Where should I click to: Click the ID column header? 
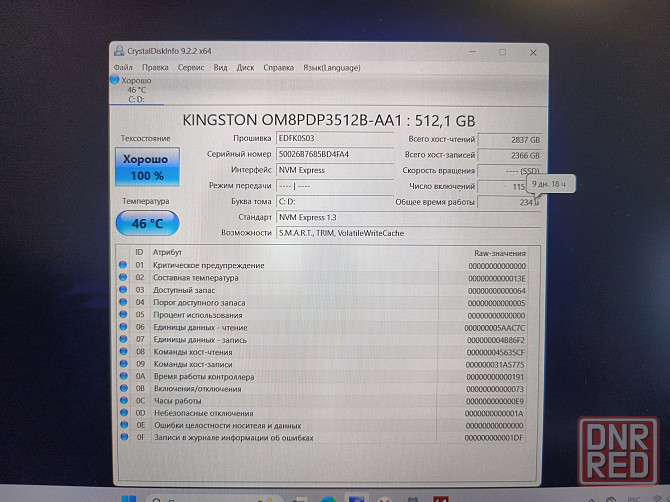click(139, 252)
